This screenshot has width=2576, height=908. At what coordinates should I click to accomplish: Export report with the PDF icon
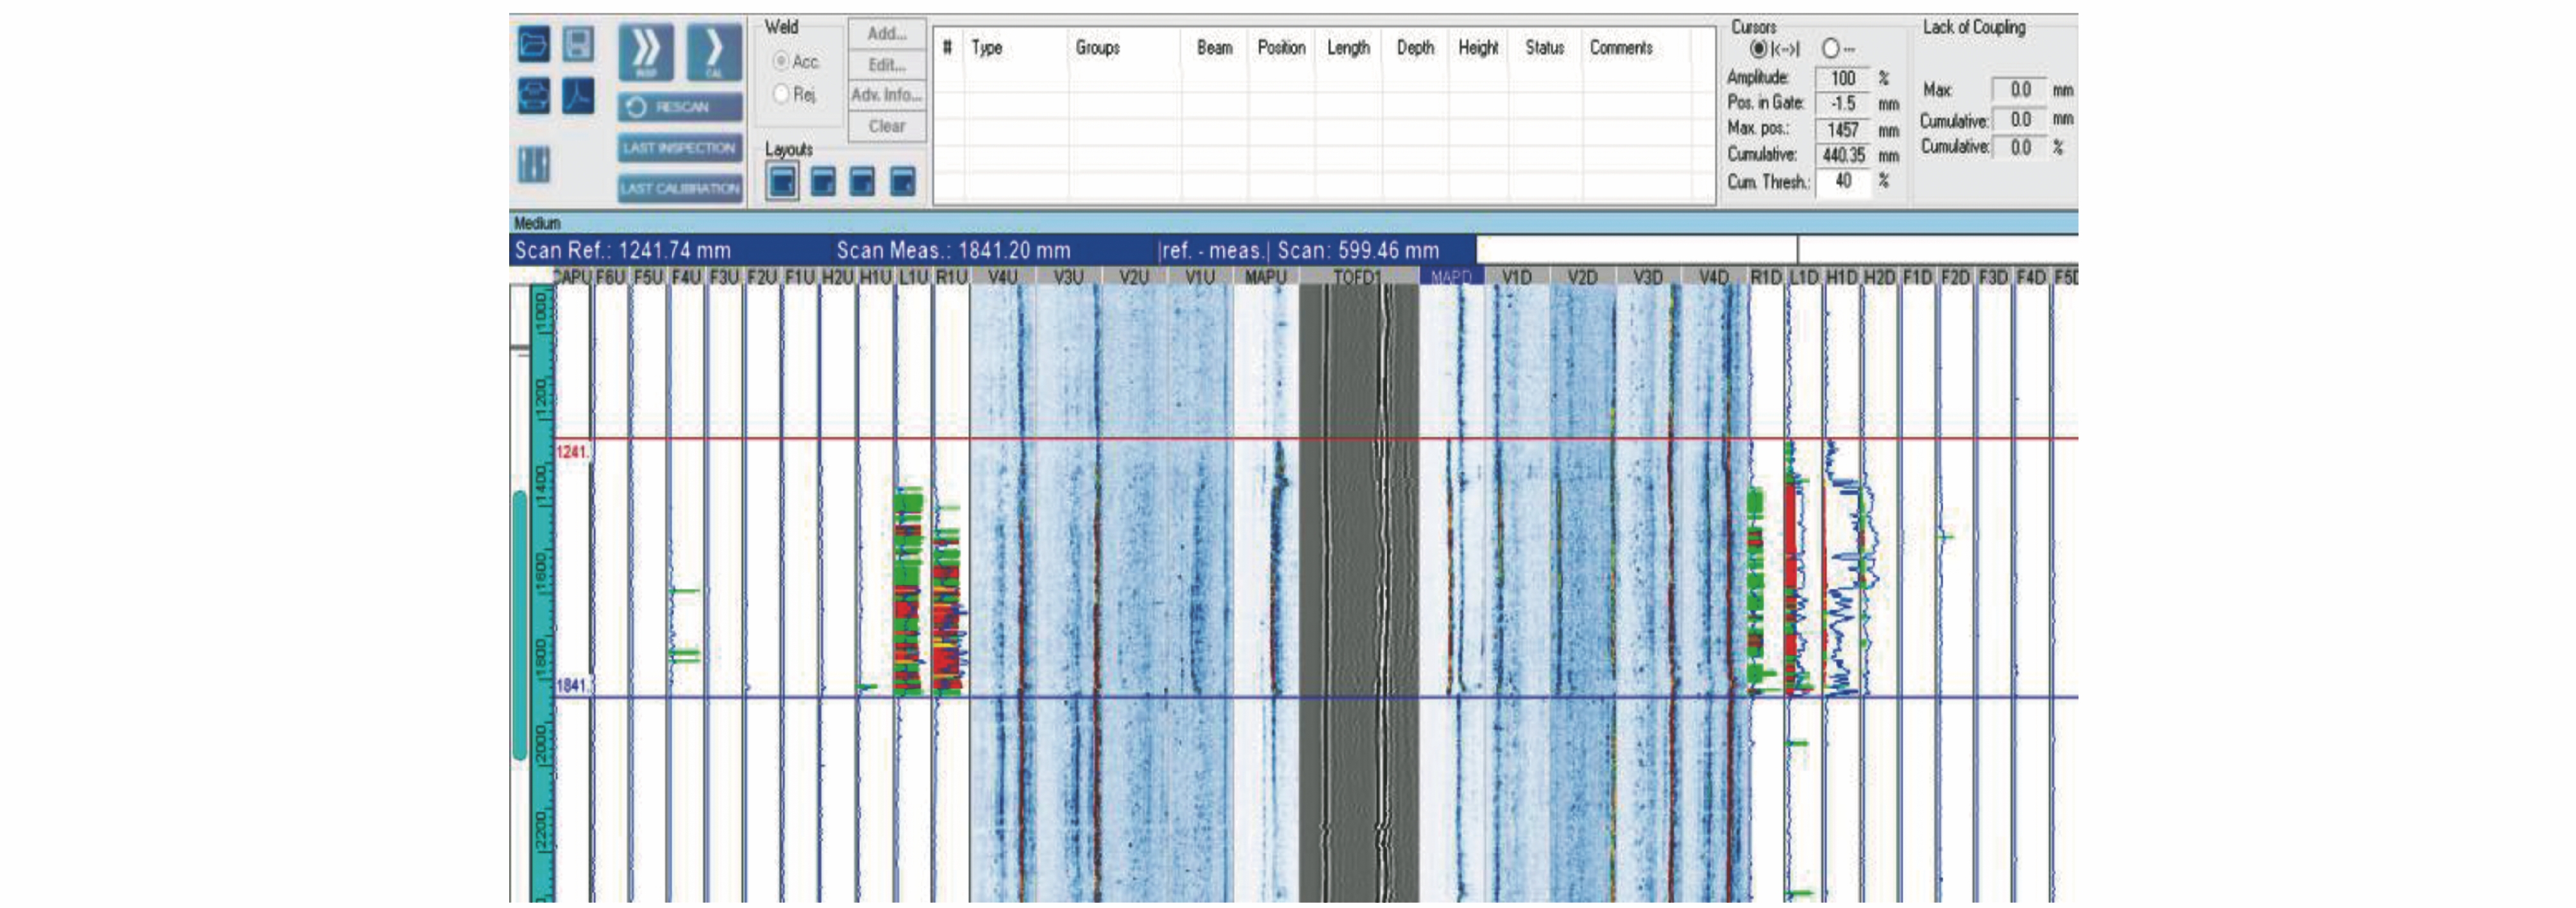click(578, 97)
